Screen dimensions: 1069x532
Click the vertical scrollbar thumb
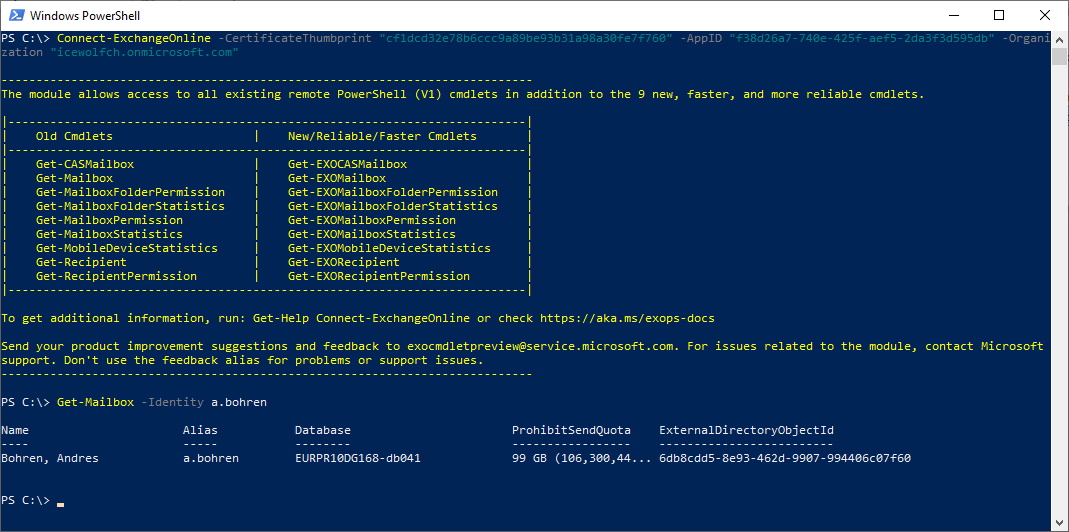point(1059,55)
